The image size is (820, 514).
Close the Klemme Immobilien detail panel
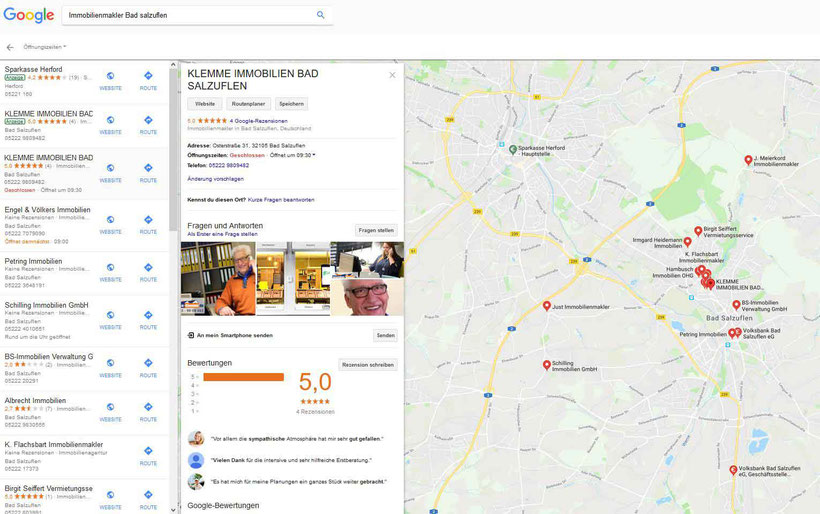[x=392, y=75]
